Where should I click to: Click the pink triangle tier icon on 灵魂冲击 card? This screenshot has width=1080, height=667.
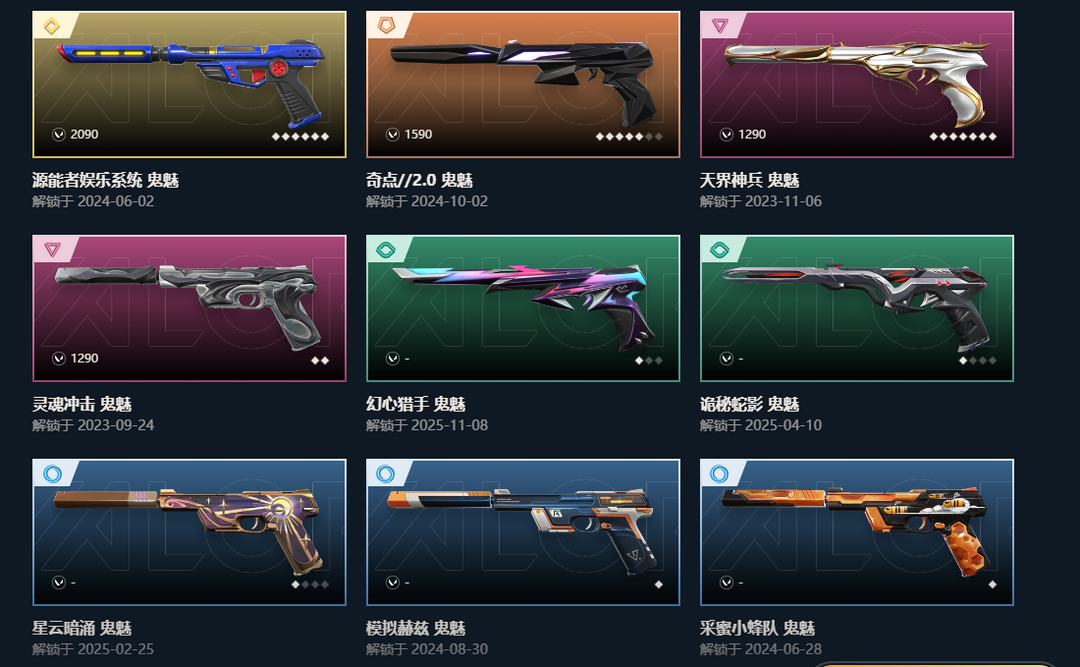pyautogui.click(x=52, y=249)
